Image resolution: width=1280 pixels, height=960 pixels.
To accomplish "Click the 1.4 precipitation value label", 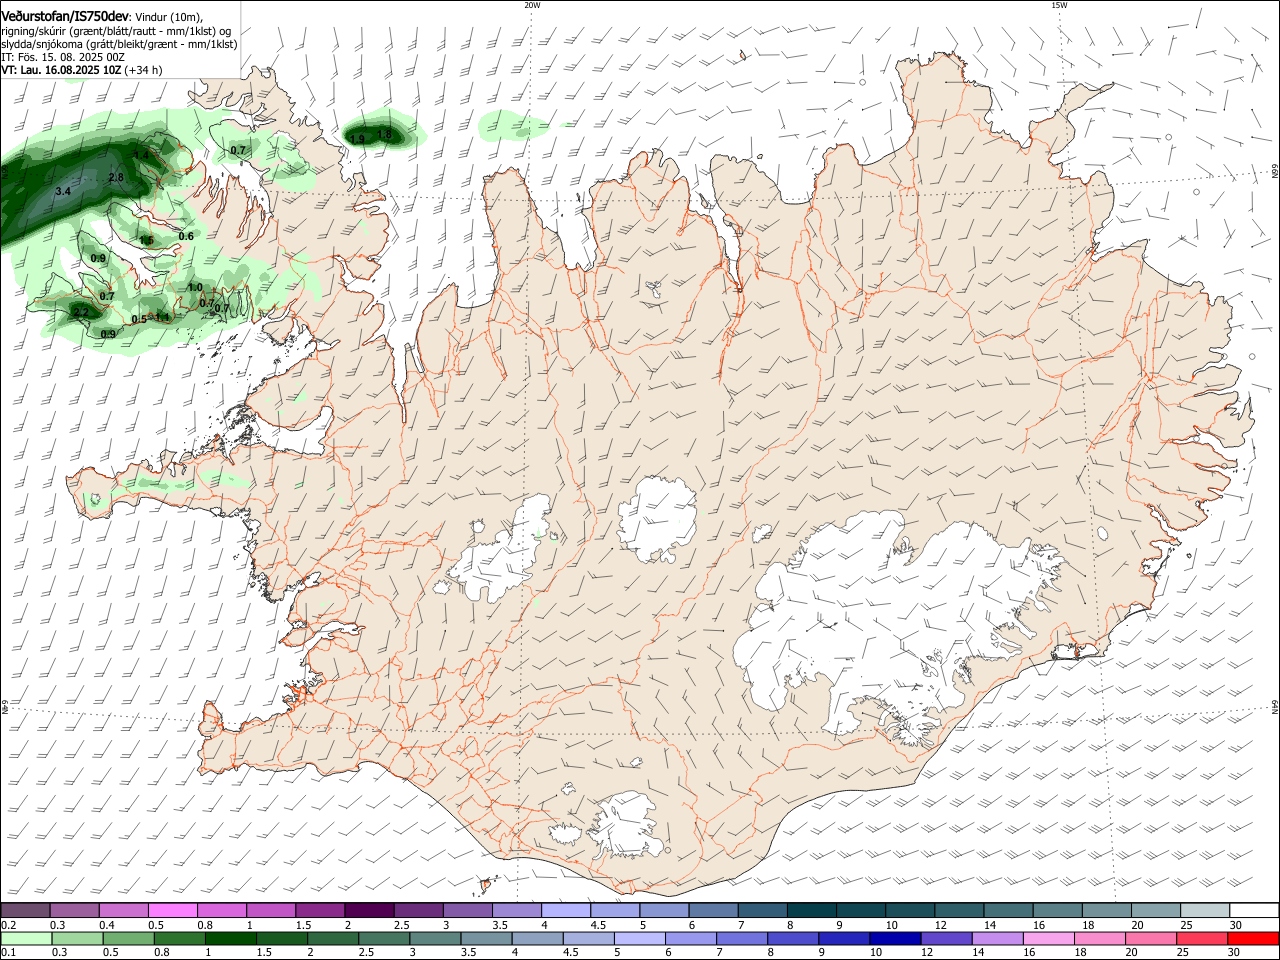I will coord(141,155).
